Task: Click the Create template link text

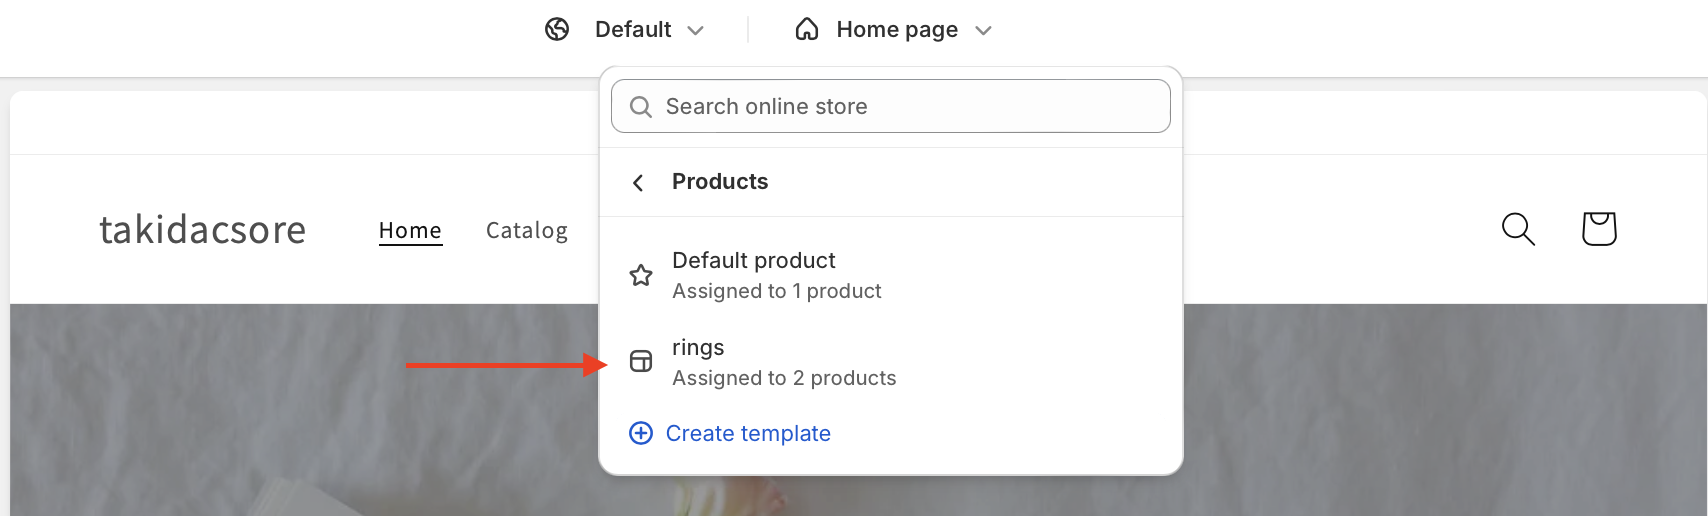Action: tap(748, 433)
